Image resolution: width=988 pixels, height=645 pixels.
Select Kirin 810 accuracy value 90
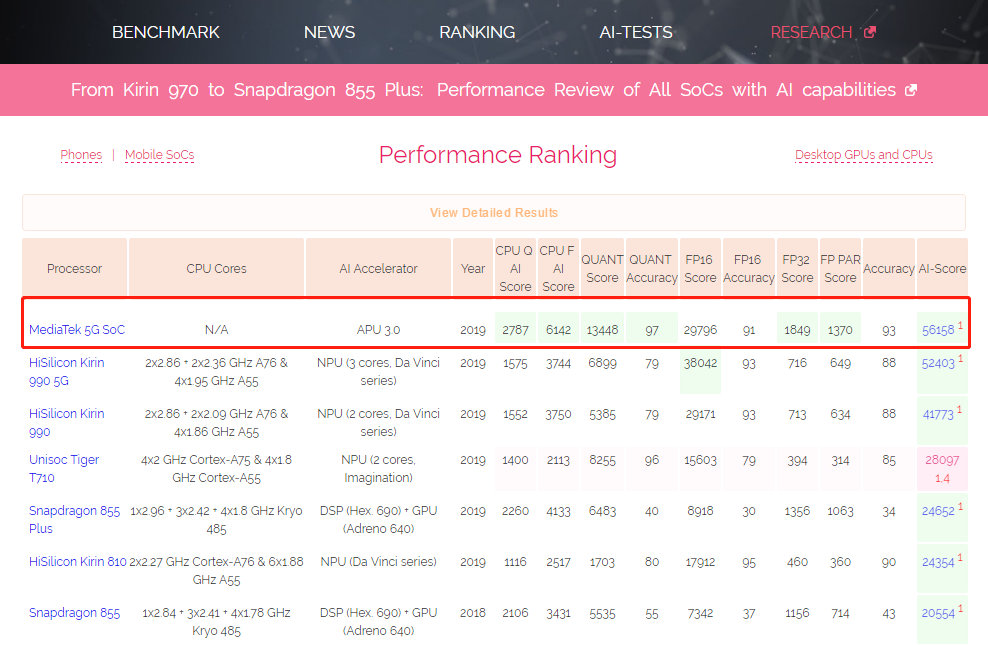click(x=888, y=562)
